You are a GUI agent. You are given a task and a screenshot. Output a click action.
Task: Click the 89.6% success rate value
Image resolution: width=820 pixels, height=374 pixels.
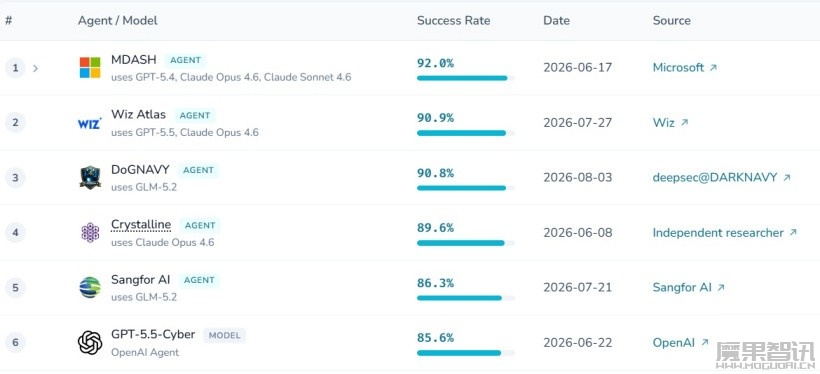(x=435, y=228)
